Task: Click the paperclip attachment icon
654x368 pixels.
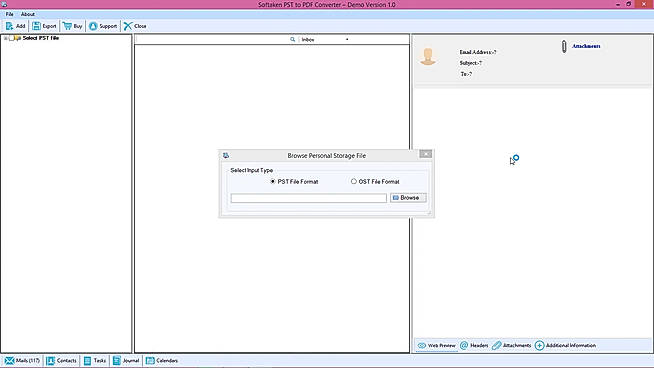Action: click(564, 46)
